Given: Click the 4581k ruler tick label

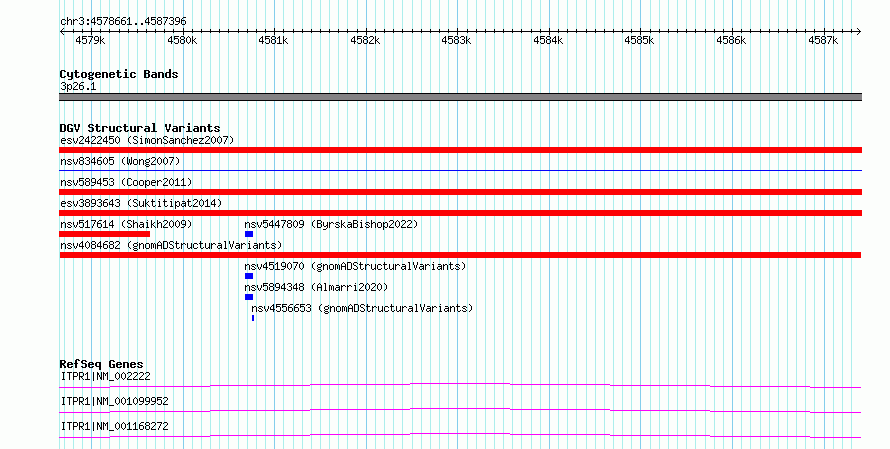Looking at the screenshot, I should (x=273, y=41).
